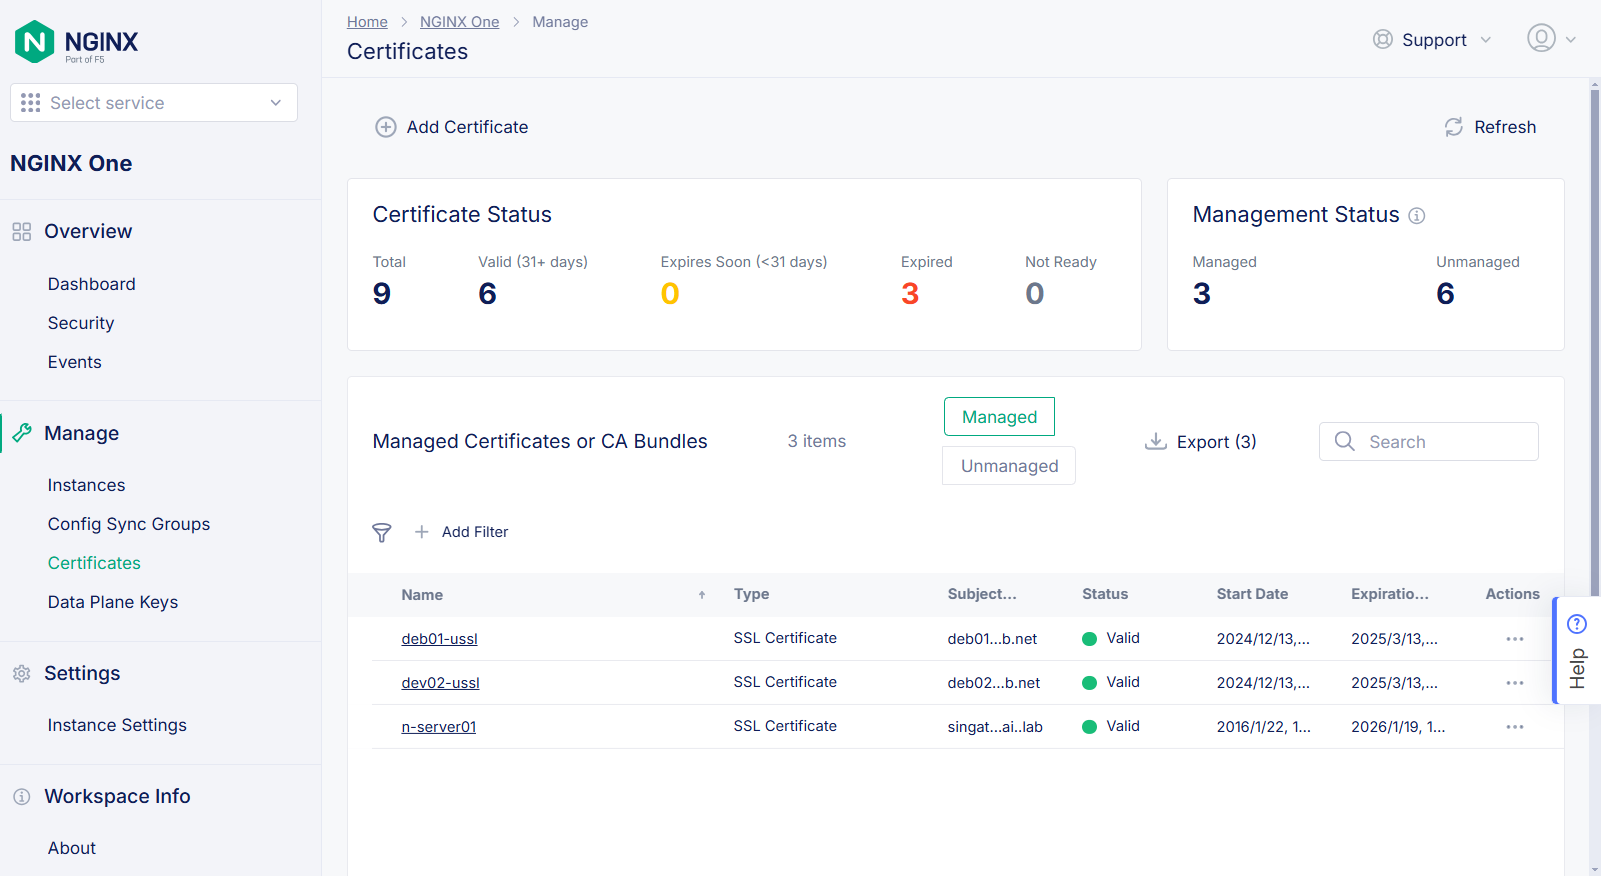Click the NGINX One breadcrumb link

pos(459,22)
